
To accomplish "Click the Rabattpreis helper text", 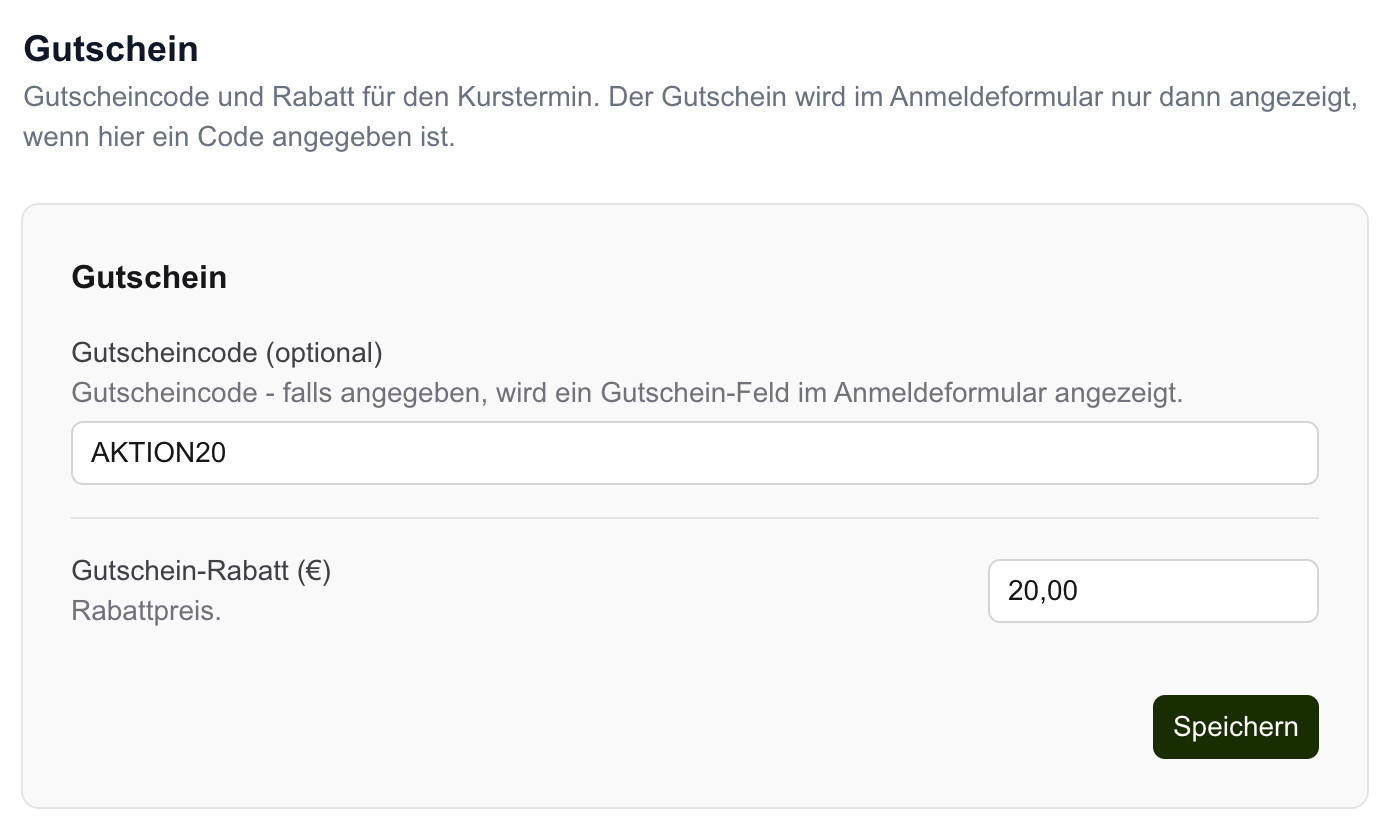I will point(146,610).
